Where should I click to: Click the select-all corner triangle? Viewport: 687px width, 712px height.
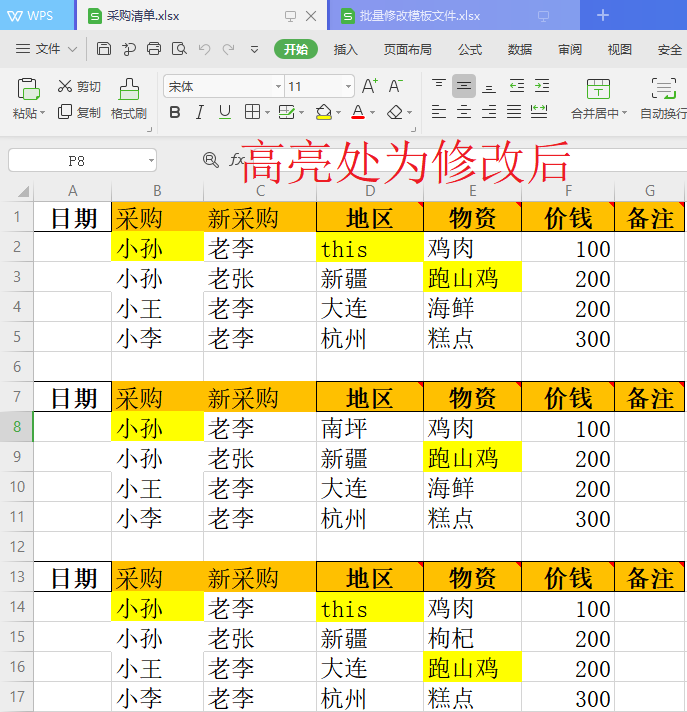[x=24, y=191]
